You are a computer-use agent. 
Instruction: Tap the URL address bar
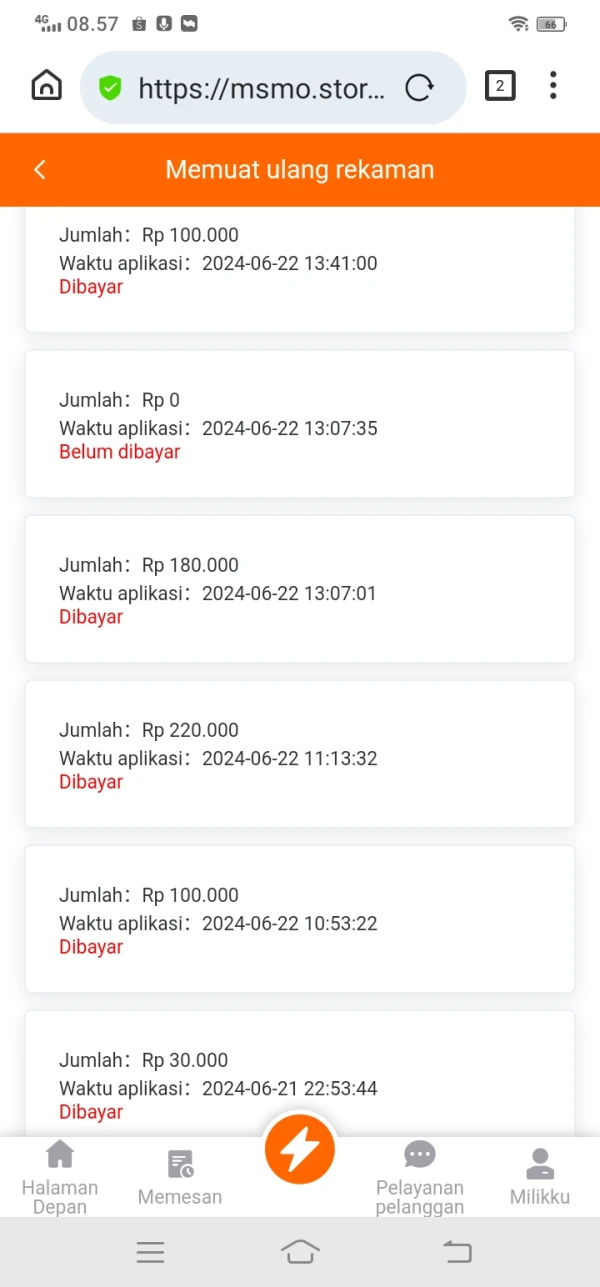(260, 88)
